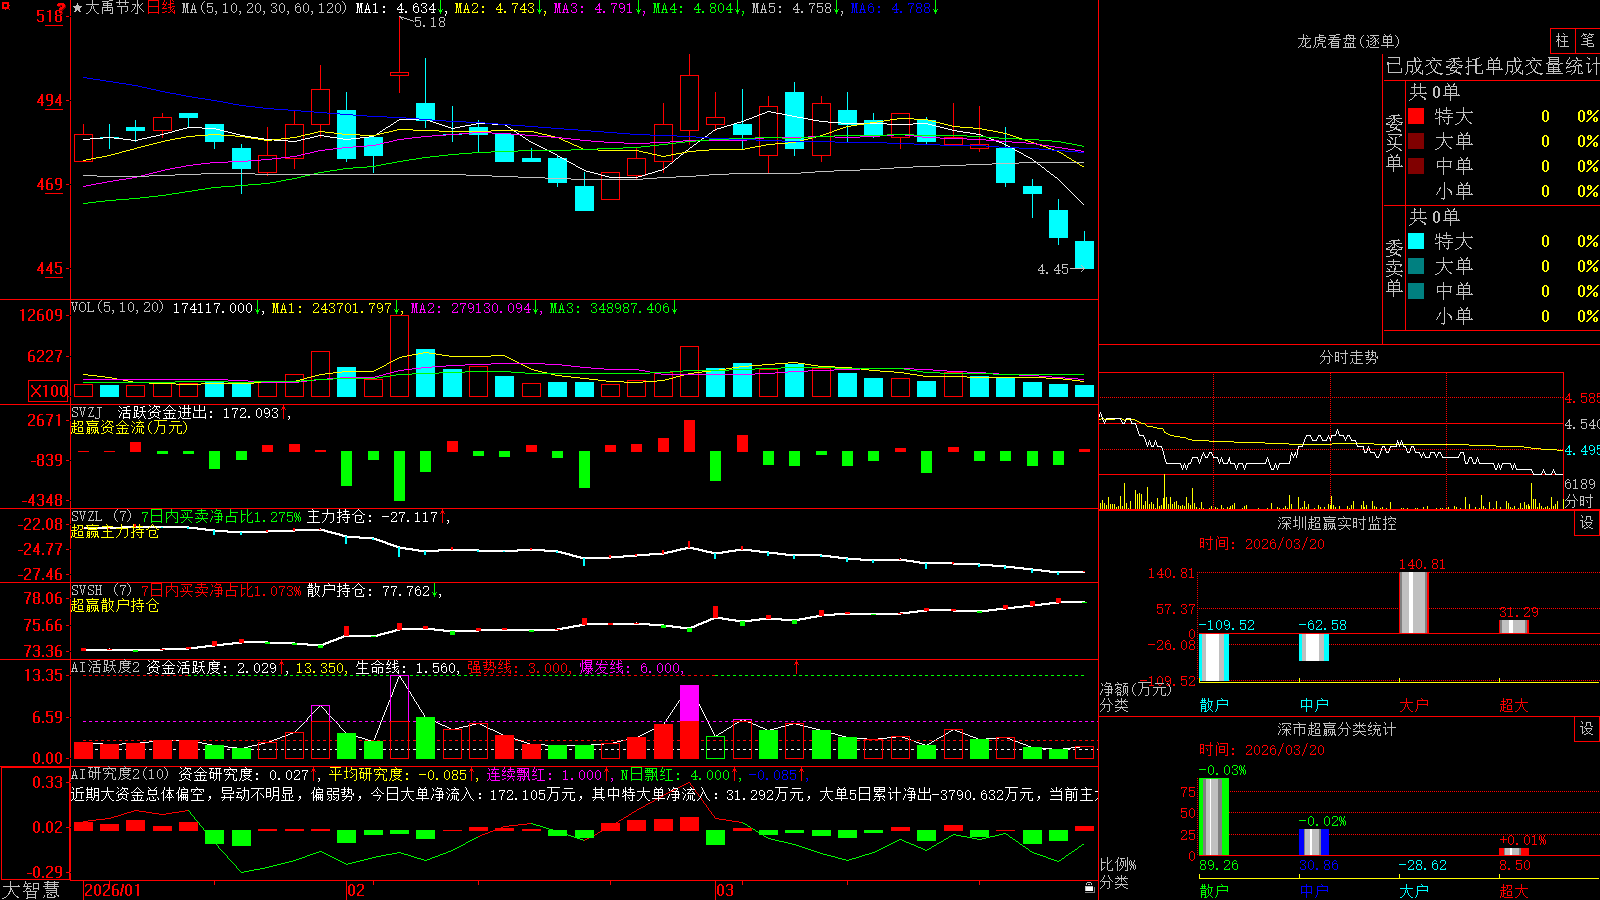Click the 主力持仓: -27.117 value
1600x900 pixels.
tap(372, 517)
